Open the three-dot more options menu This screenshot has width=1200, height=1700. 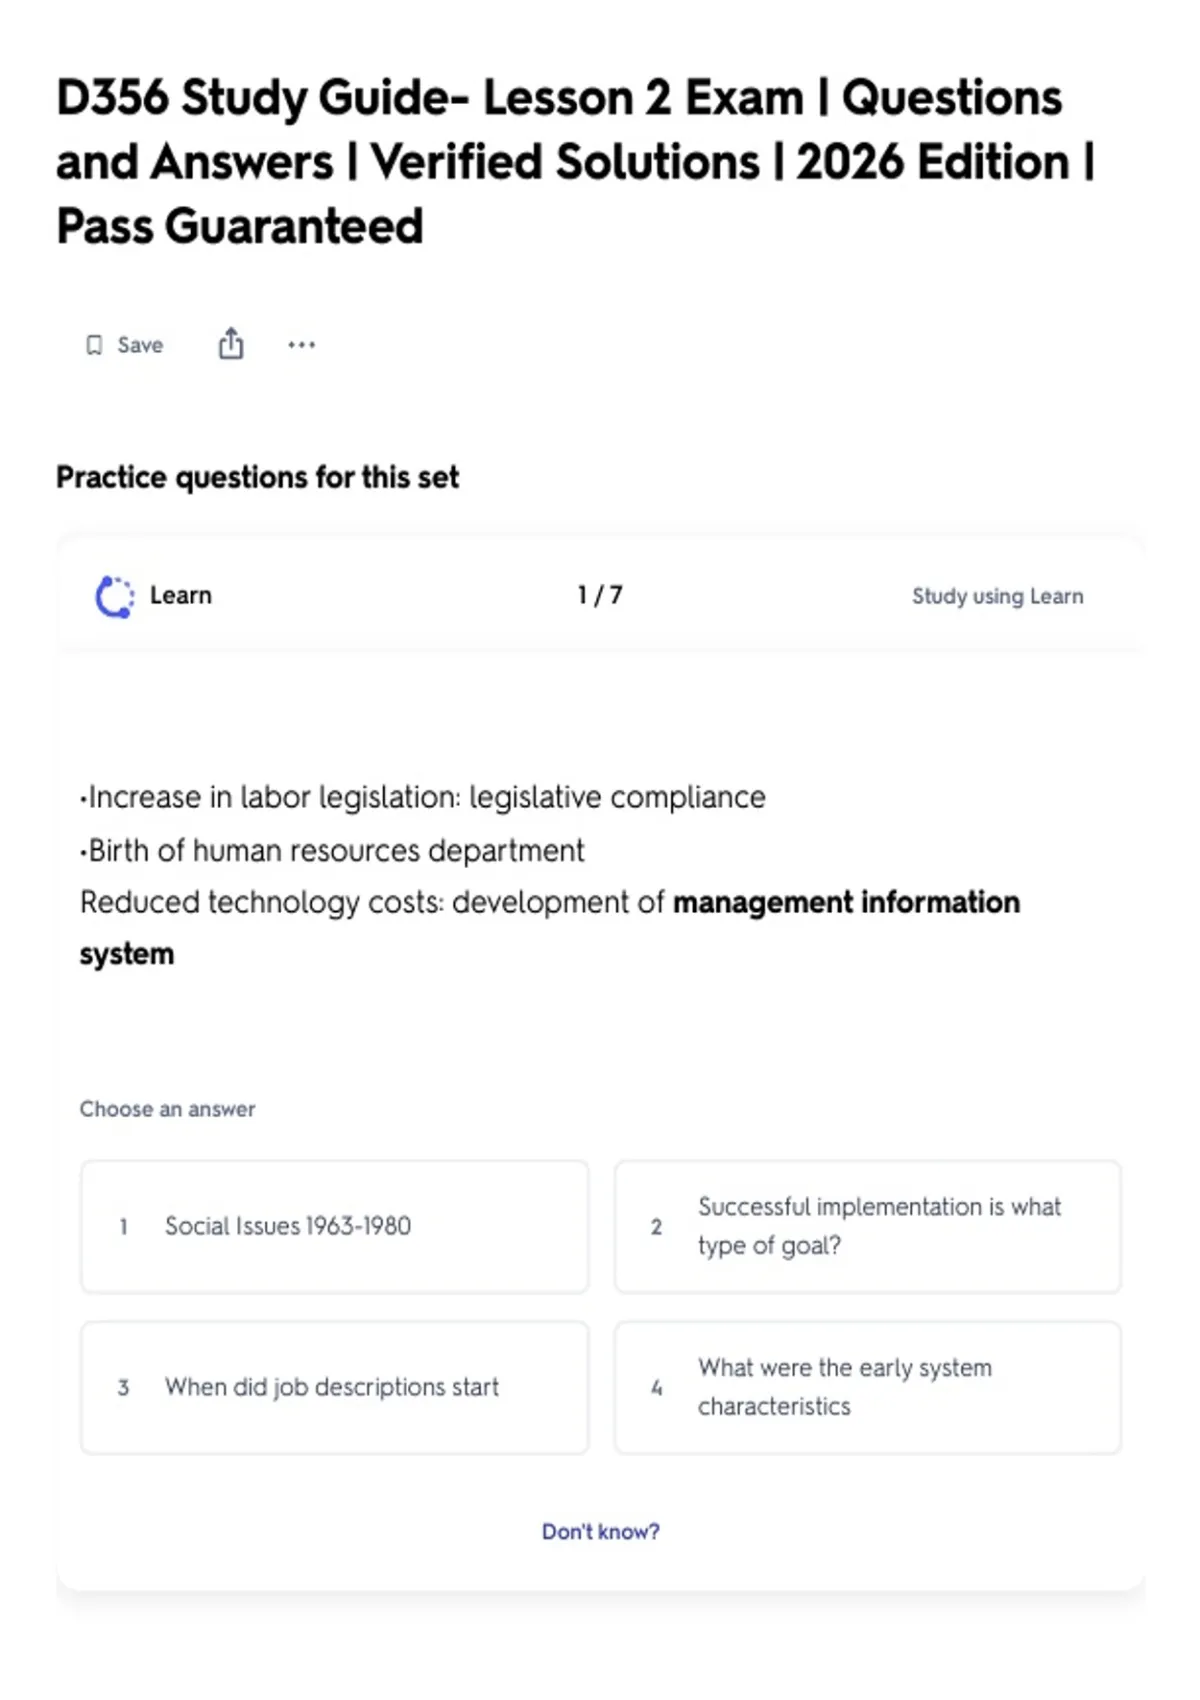click(301, 345)
